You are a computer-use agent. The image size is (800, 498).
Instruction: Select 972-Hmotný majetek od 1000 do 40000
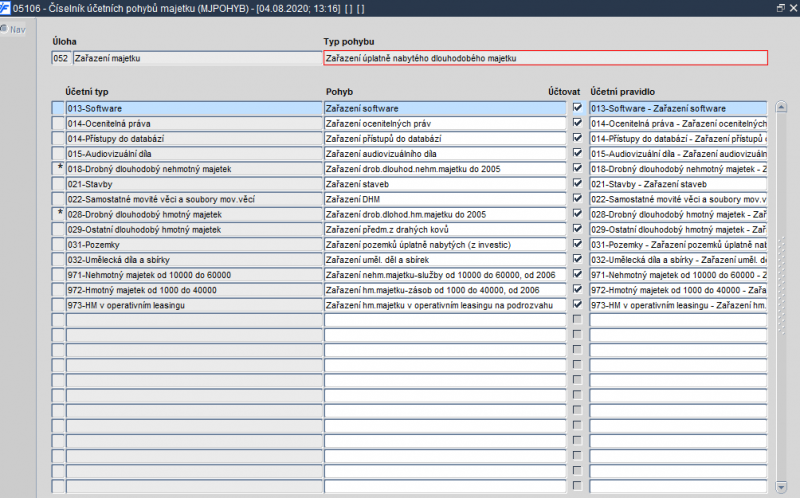[194, 290]
